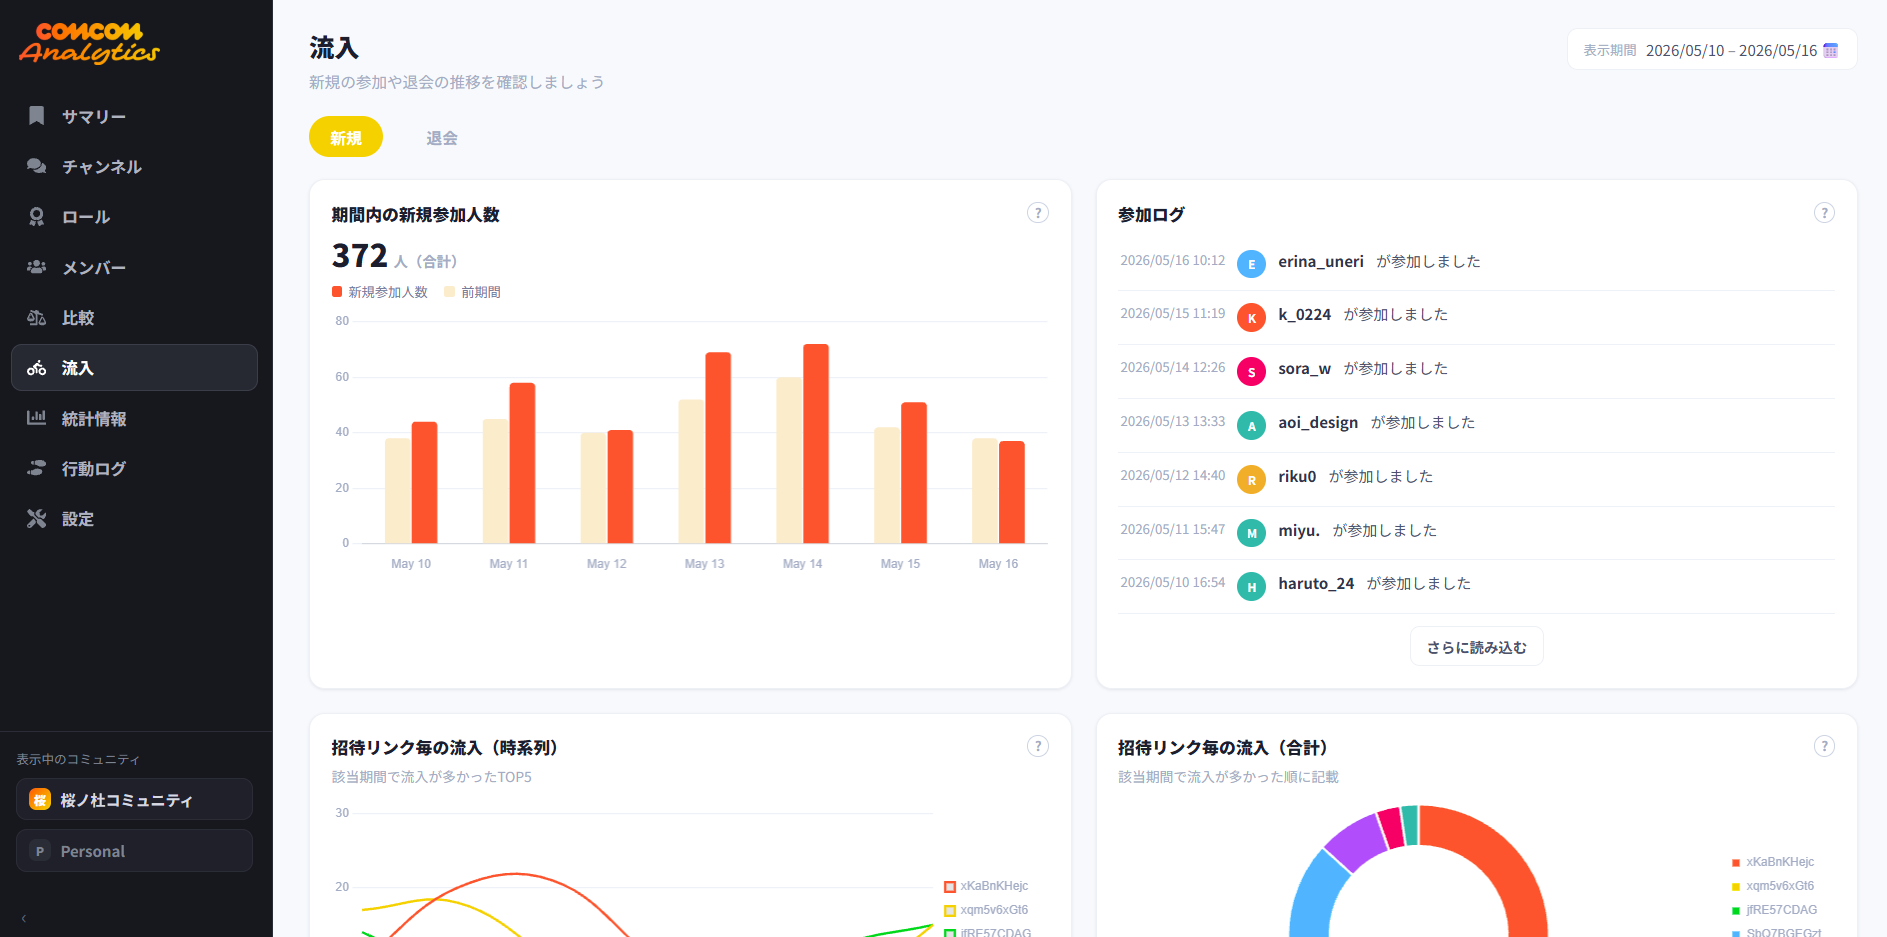Click 372 total count text
The height and width of the screenshot is (937, 1887).
pyautogui.click(x=360, y=256)
